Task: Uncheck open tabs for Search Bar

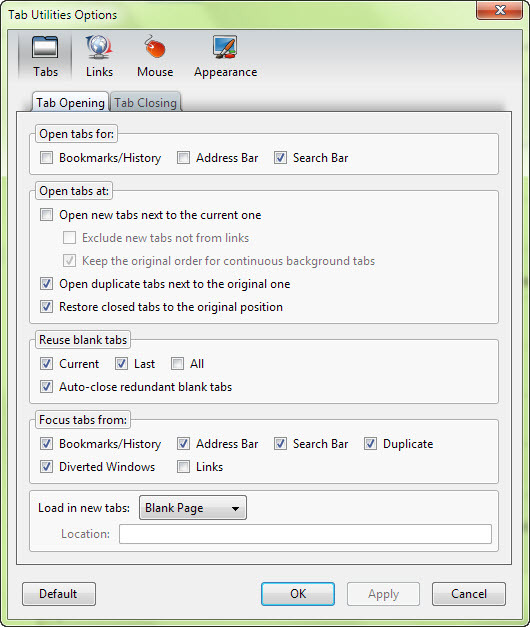Action: click(280, 158)
